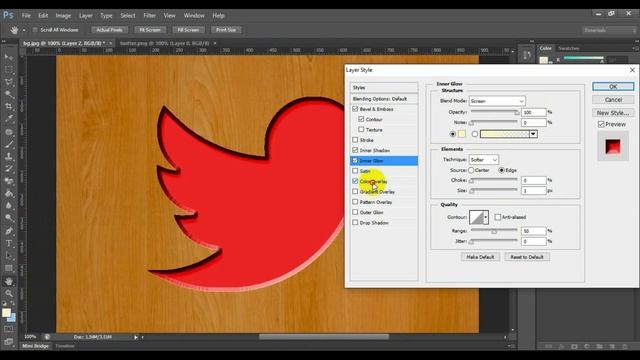Enable the Texture checkbox

tap(361, 129)
